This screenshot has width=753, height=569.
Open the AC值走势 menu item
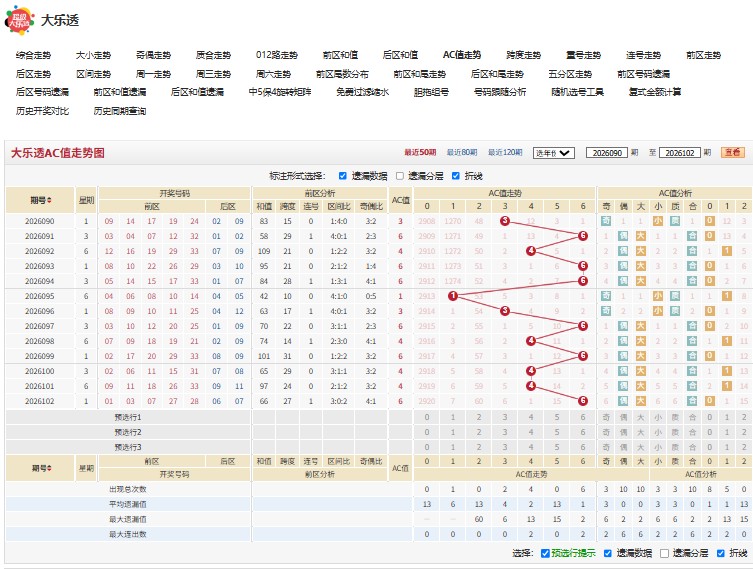[x=462, y=55]
